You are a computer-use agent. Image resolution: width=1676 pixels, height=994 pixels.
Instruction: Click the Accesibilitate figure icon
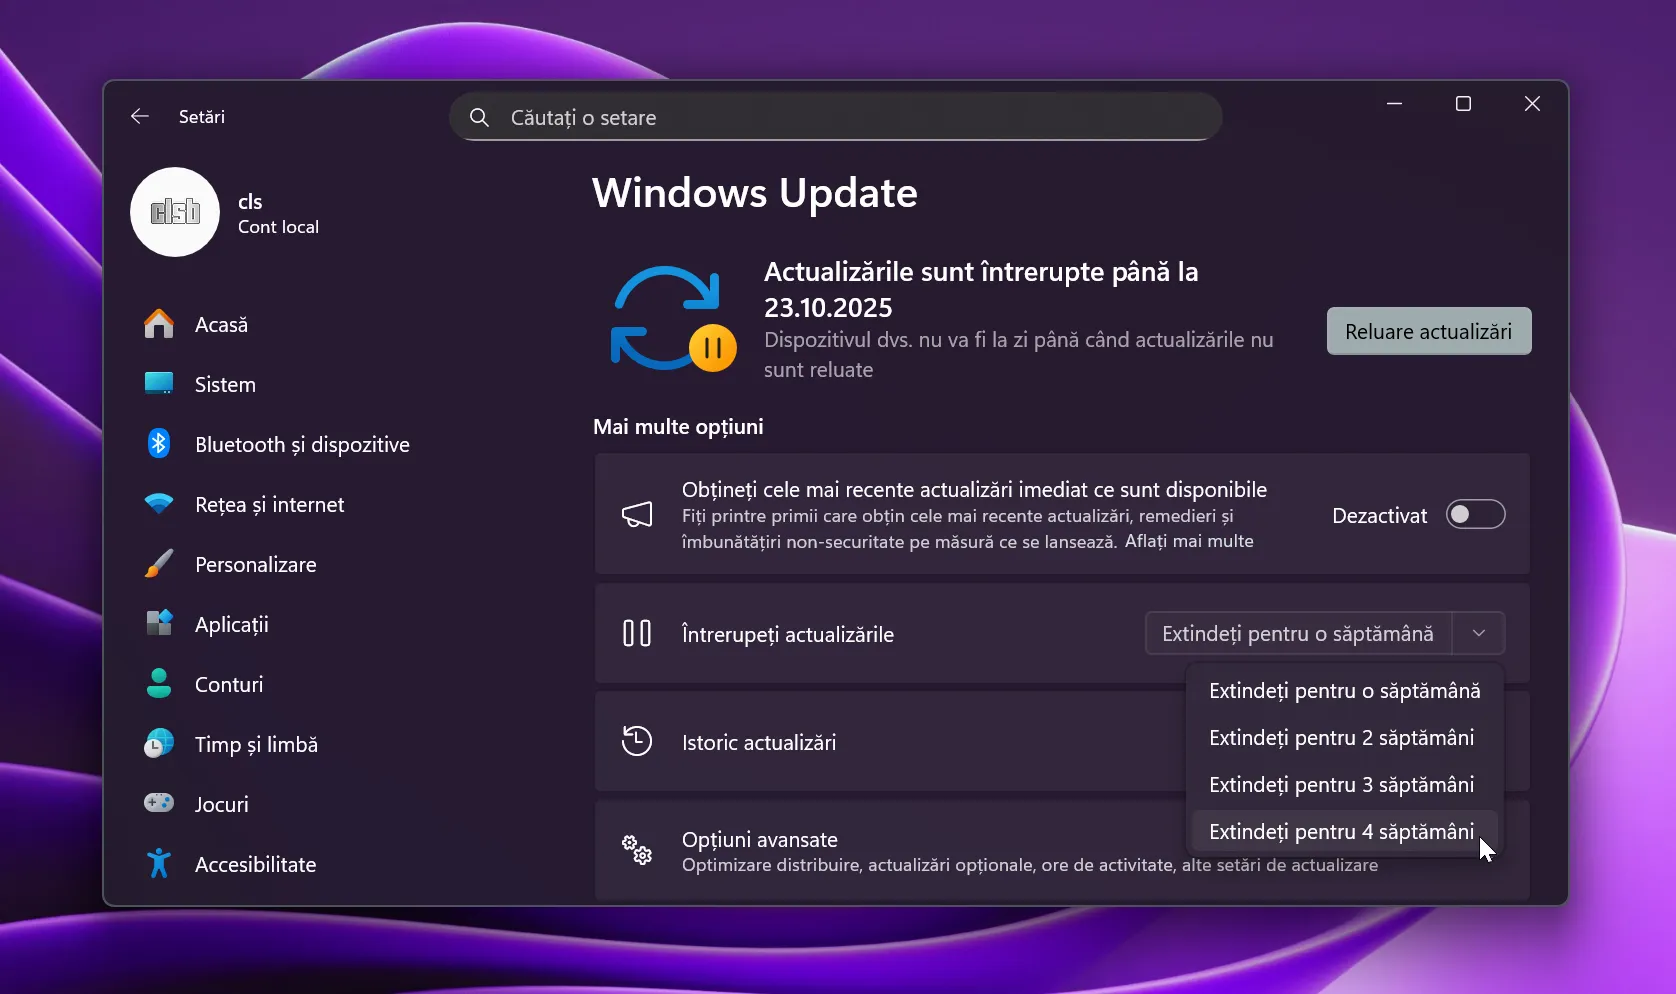coord(159,864)
